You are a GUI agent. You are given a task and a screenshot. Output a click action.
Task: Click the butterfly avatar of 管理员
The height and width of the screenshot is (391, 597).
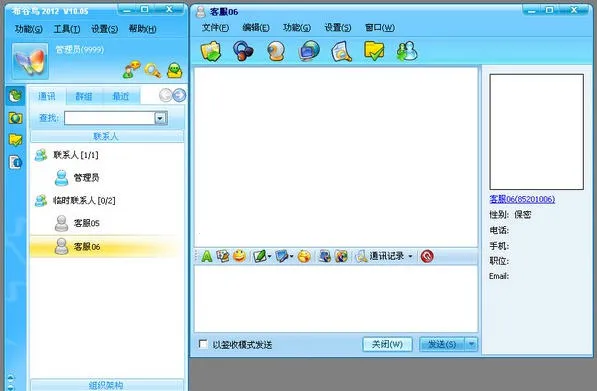tap(30, 61)
